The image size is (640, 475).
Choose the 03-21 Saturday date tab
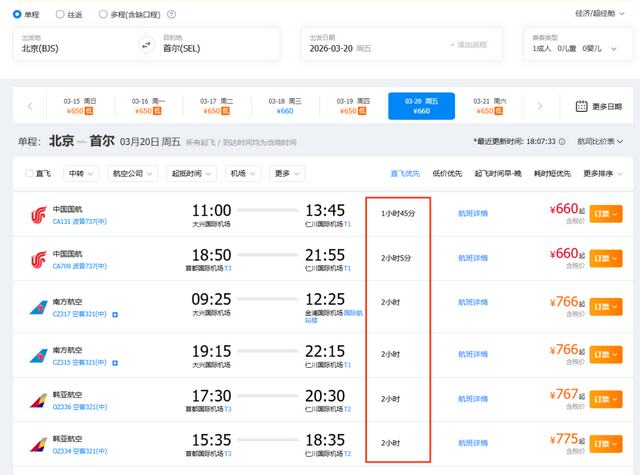(x=490, y=106)
